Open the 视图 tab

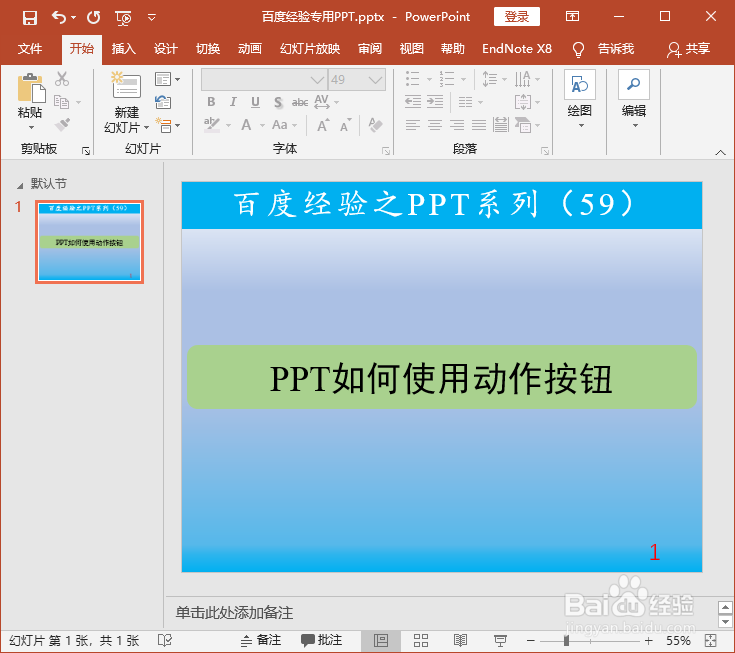pos(412,48)
